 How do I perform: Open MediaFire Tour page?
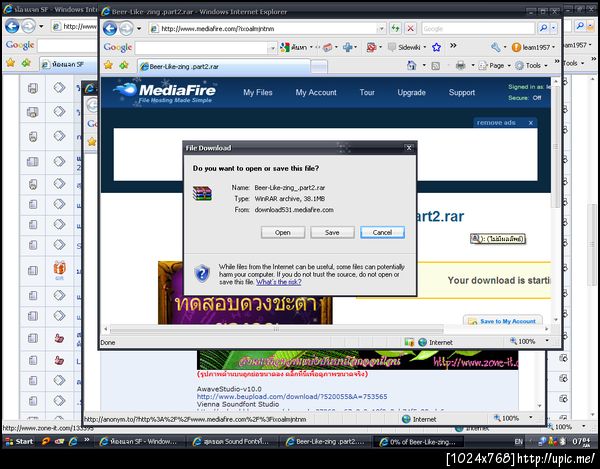[x=367, y=92]
